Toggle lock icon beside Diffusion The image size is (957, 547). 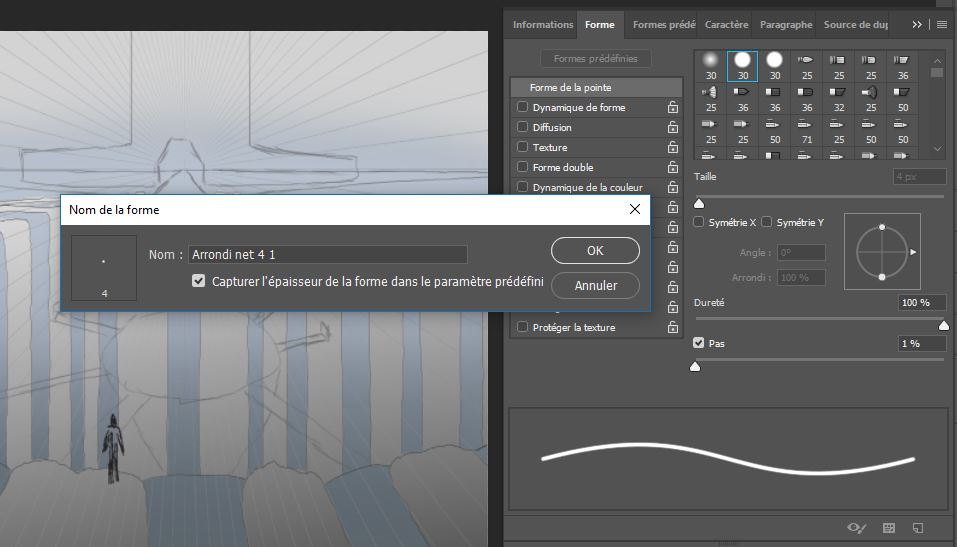[x=673, y=128]
